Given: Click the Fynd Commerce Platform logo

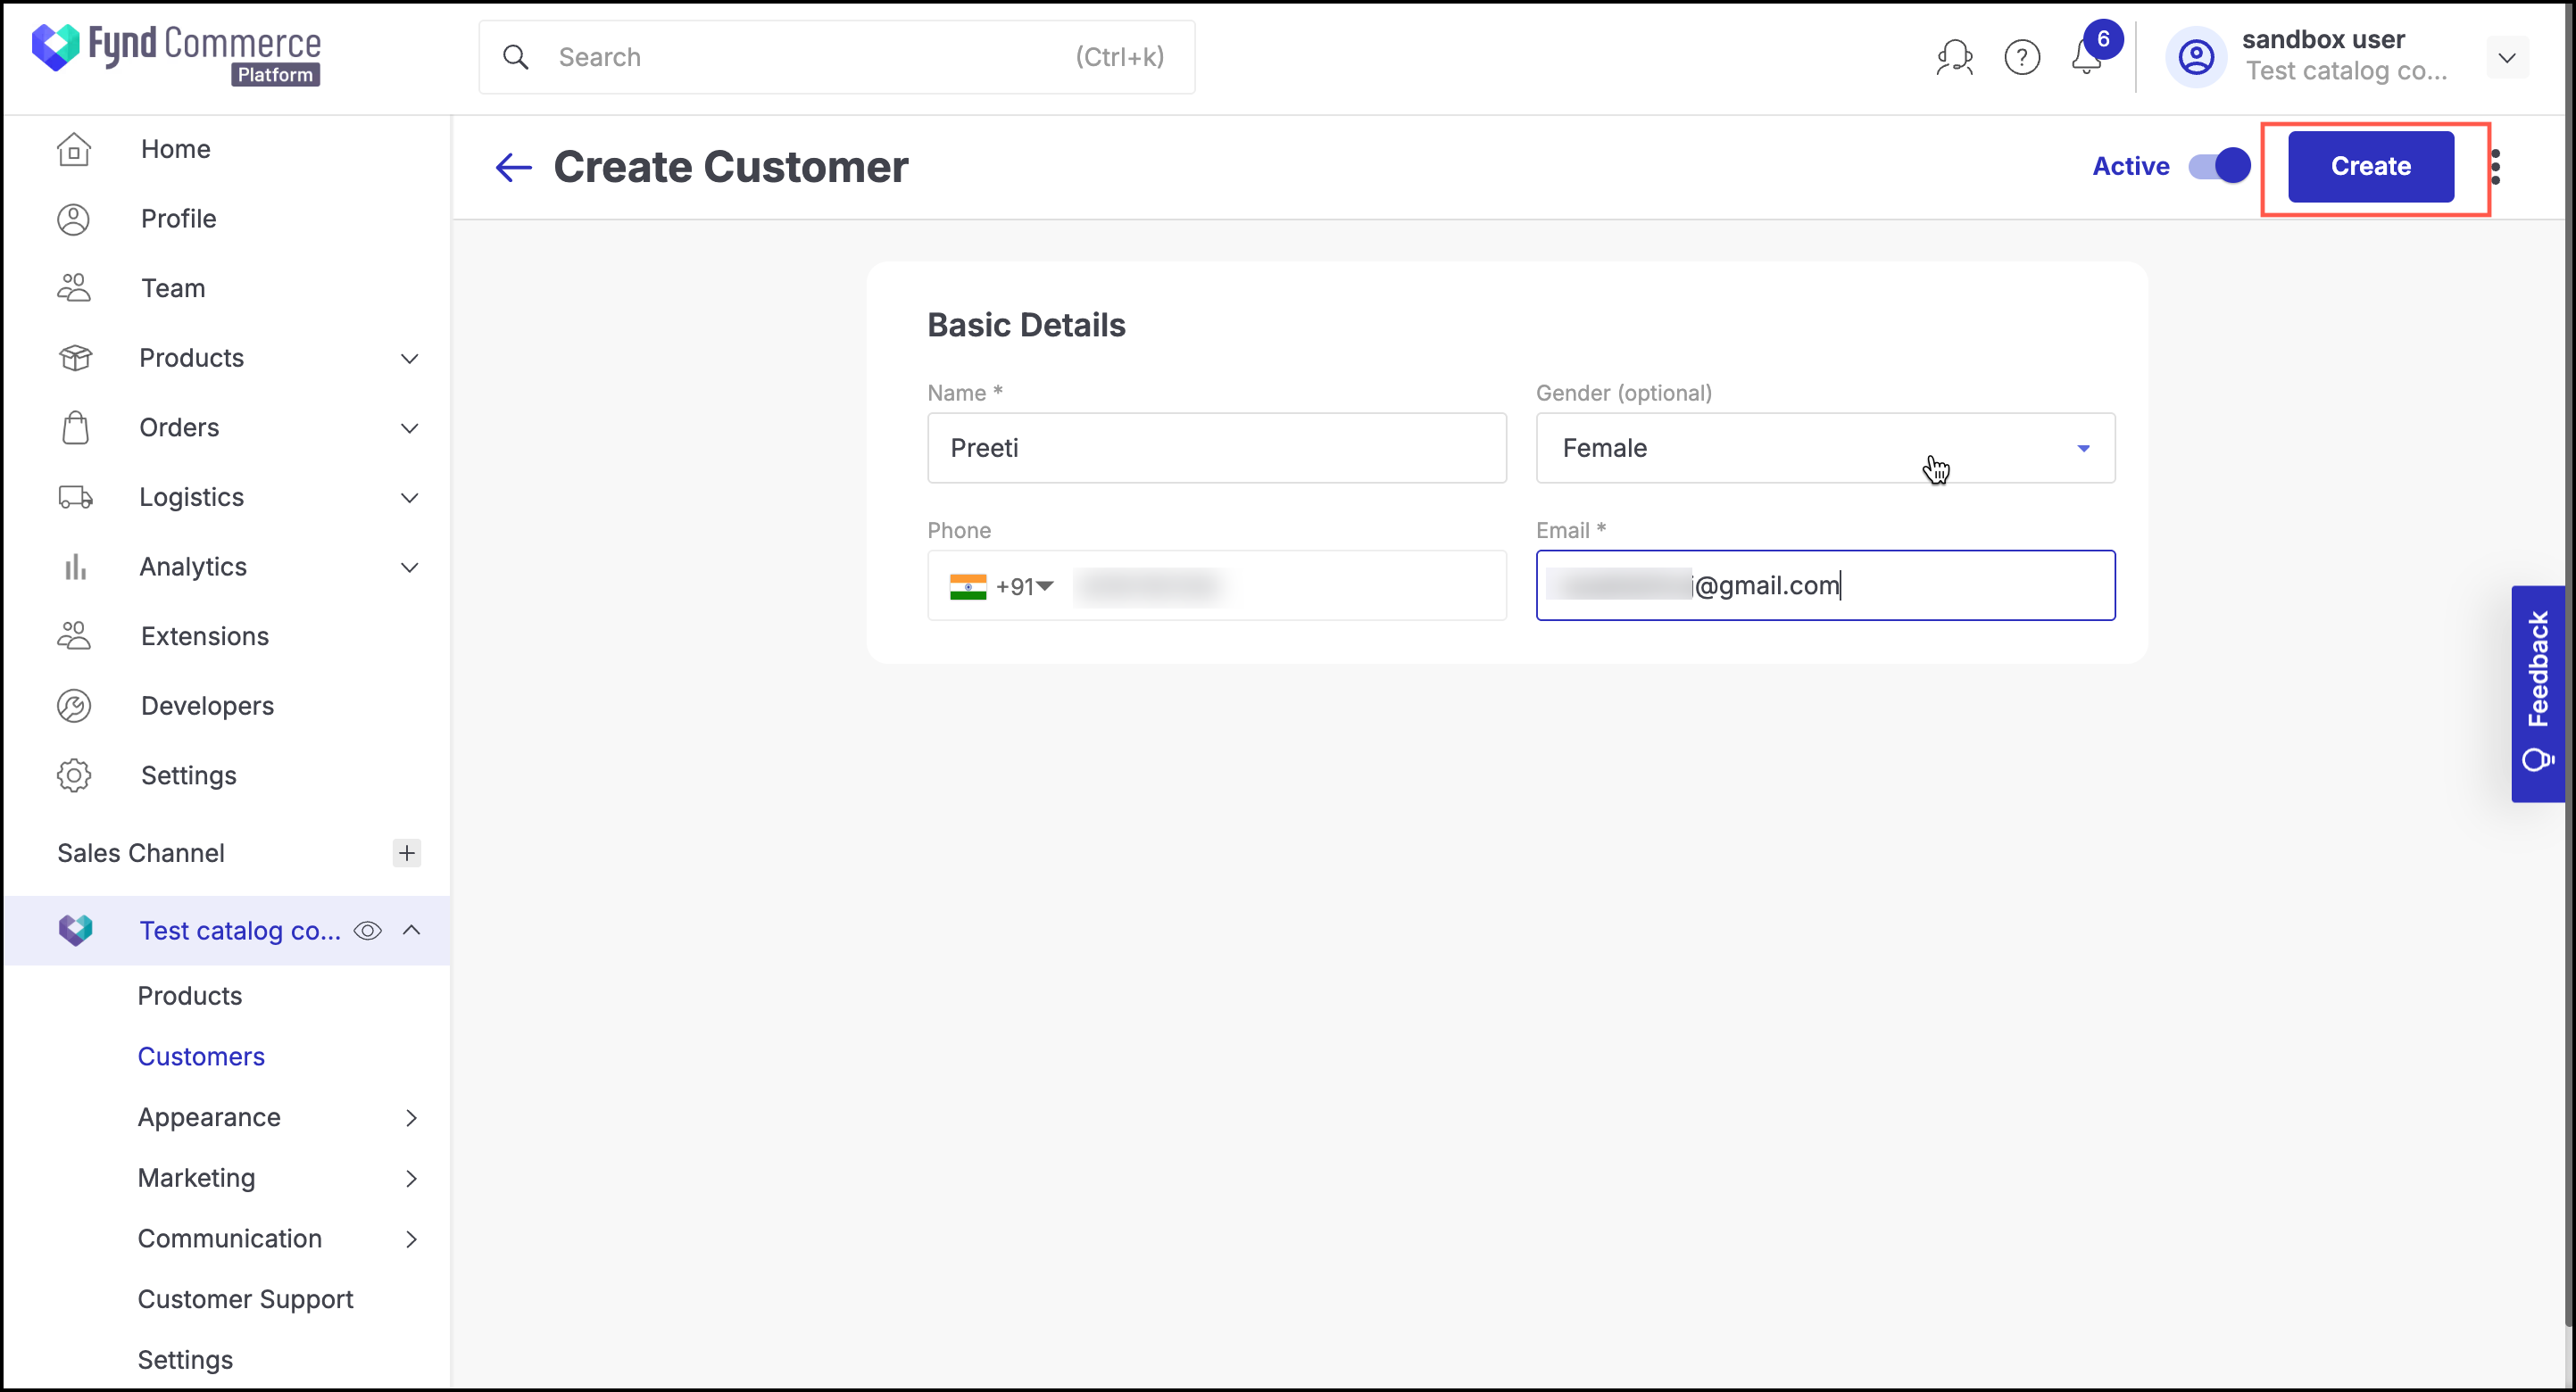Looking at the screenshot, I should click(176, 54).
